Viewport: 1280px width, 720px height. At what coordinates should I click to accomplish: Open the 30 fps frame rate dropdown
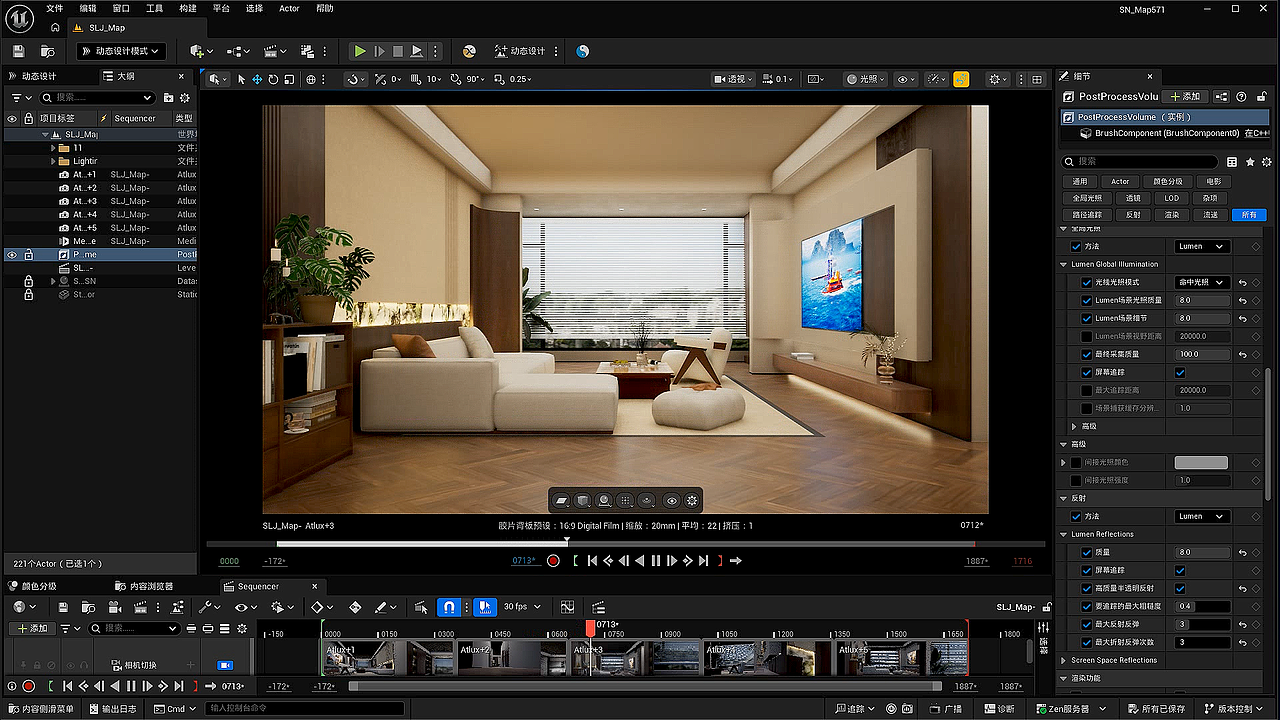point(522,607)
